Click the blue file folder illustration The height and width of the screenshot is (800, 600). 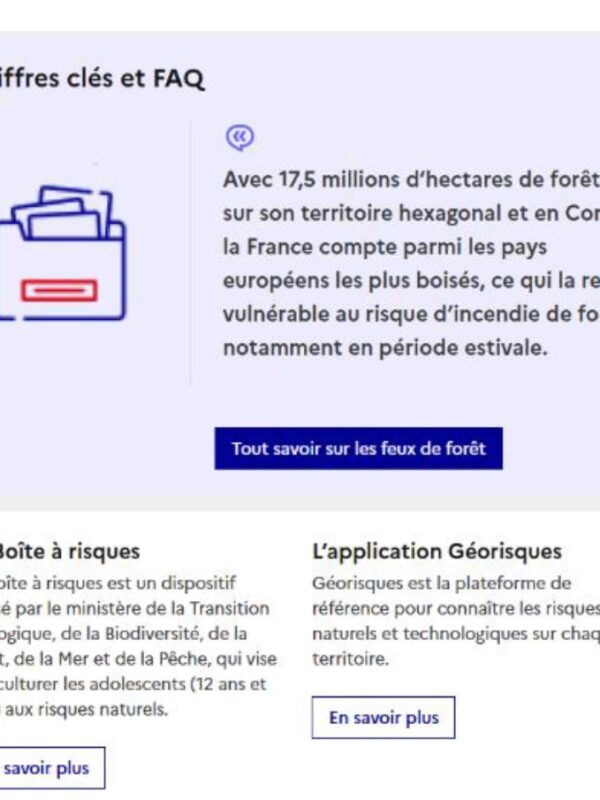tap(62, 254)
